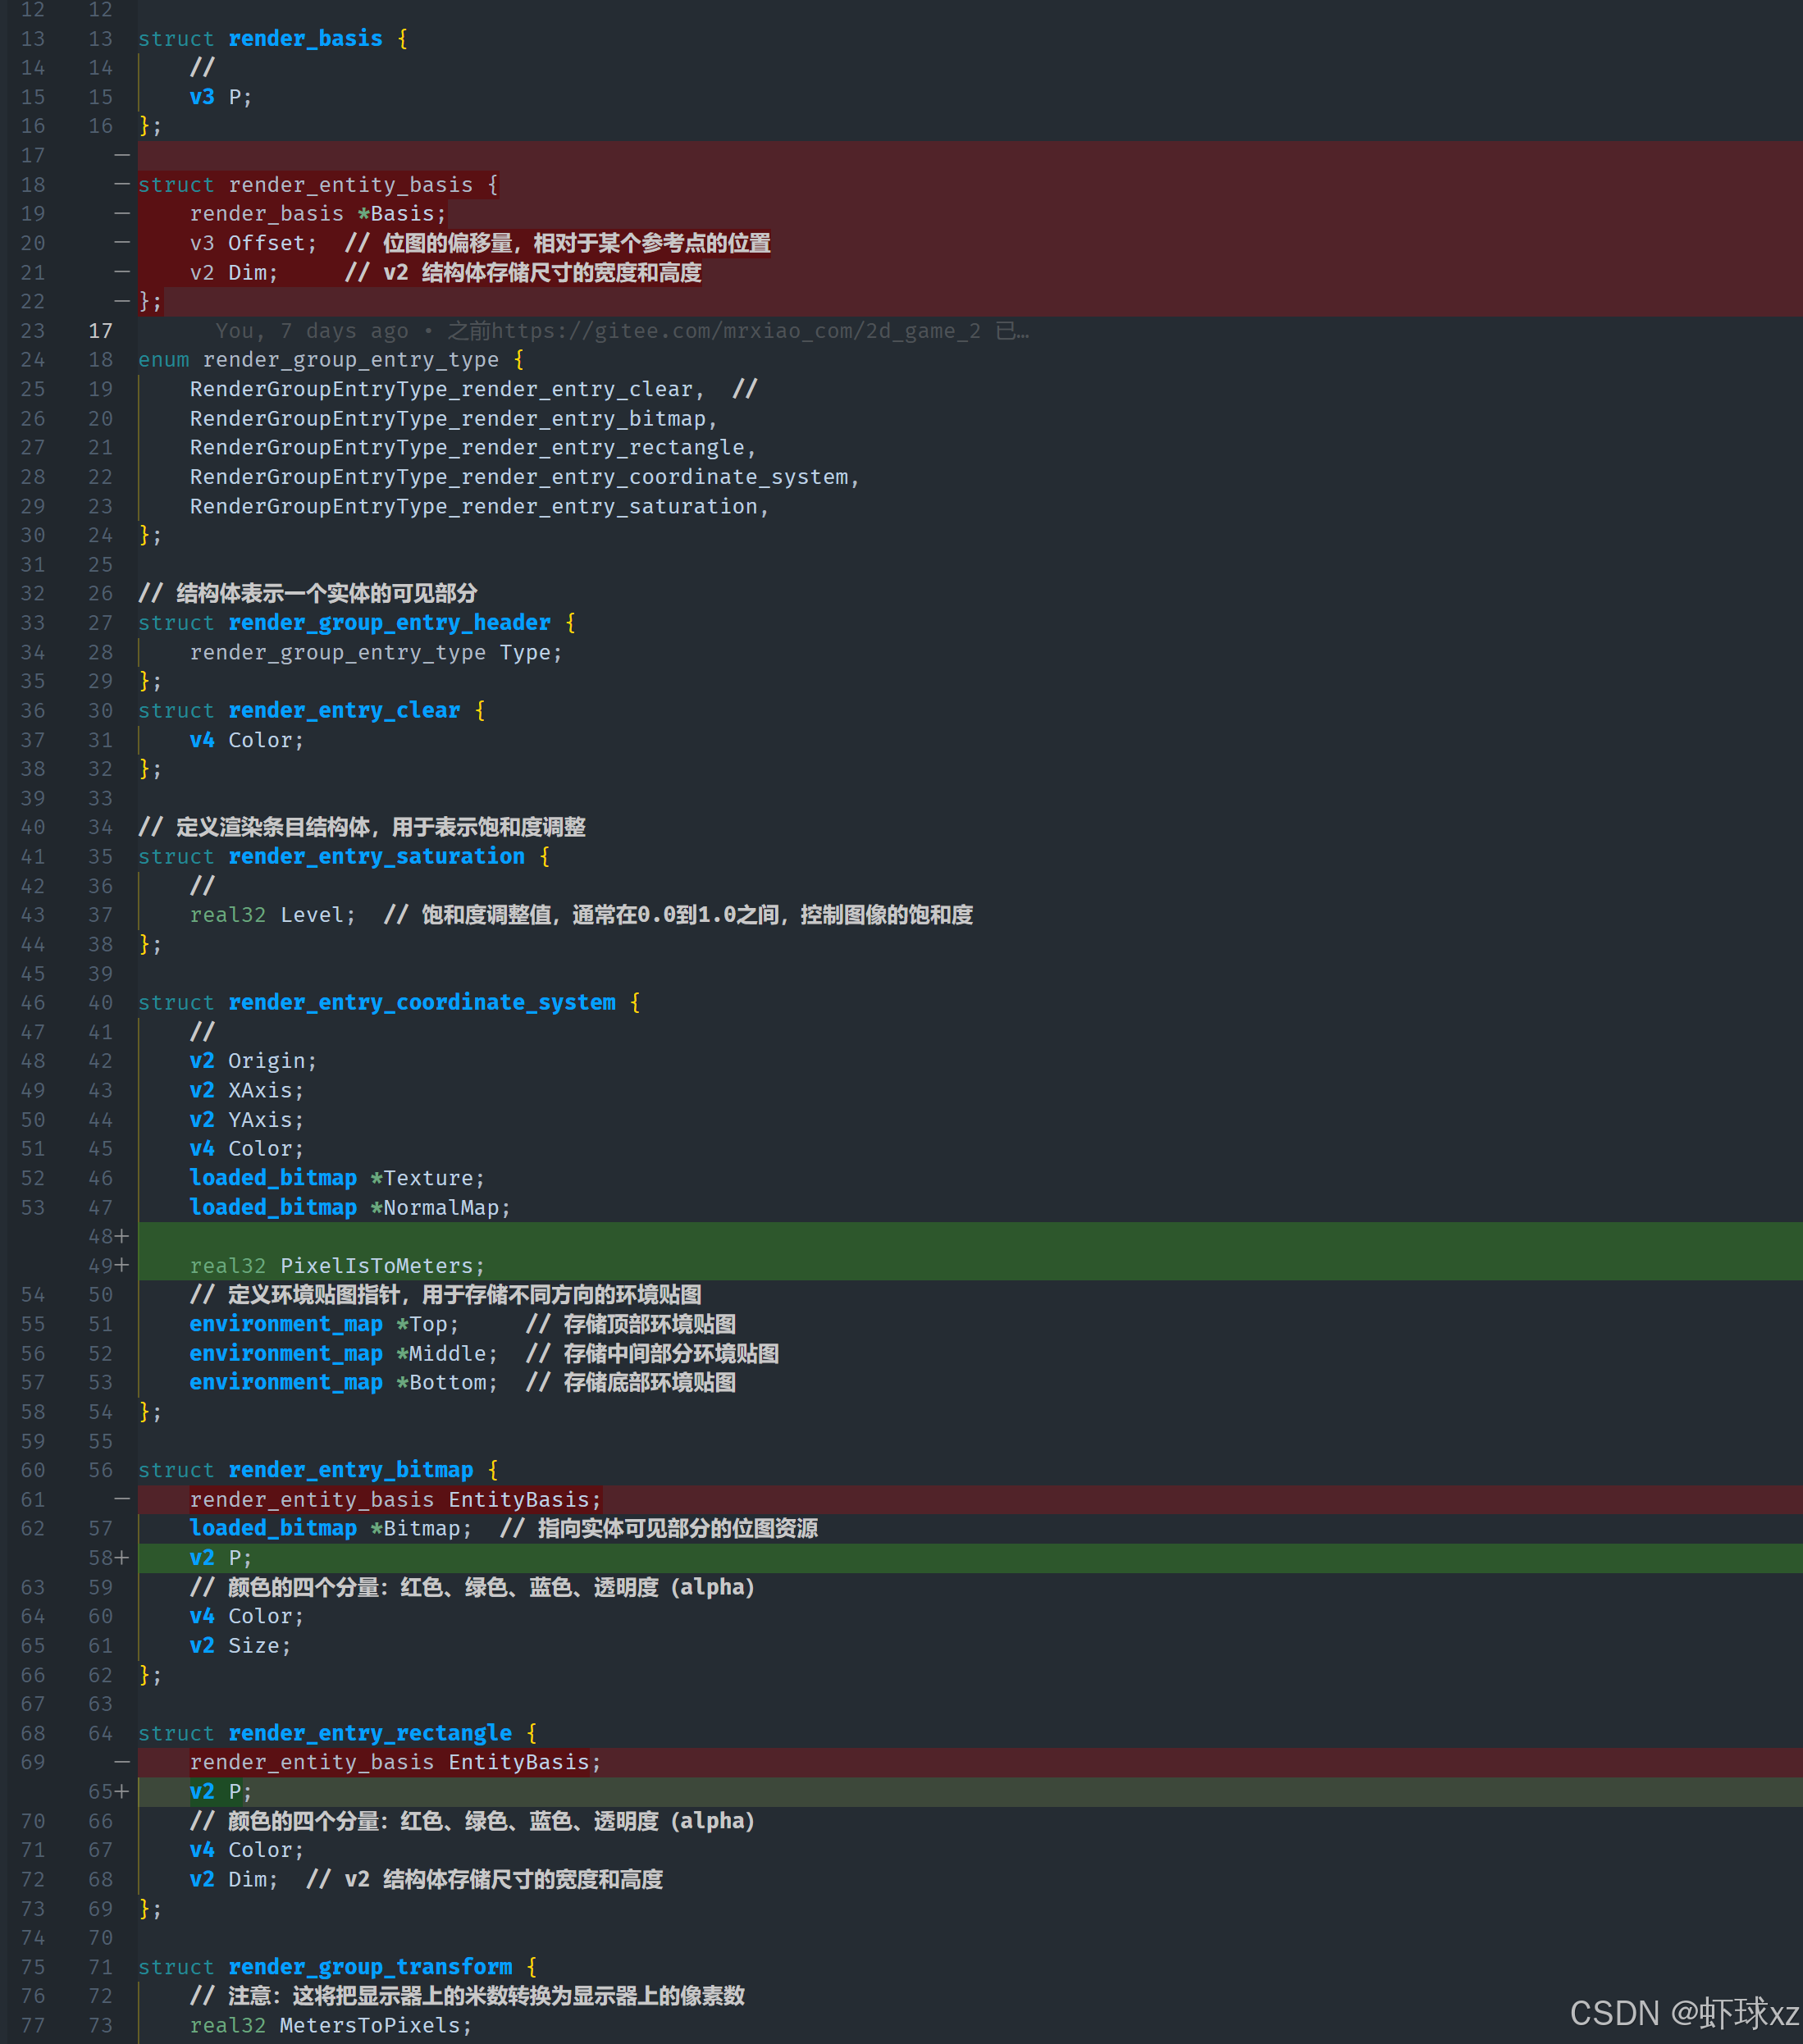Image resolution: width=1803 pixels, height=2044 pixels.
Task: Click the real32 MetersToPixels declaration
Action: point(330,2025)
